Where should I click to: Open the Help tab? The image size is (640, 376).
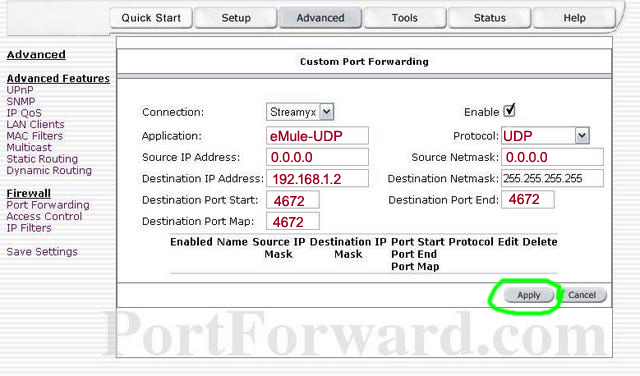(x=574, y=18)
